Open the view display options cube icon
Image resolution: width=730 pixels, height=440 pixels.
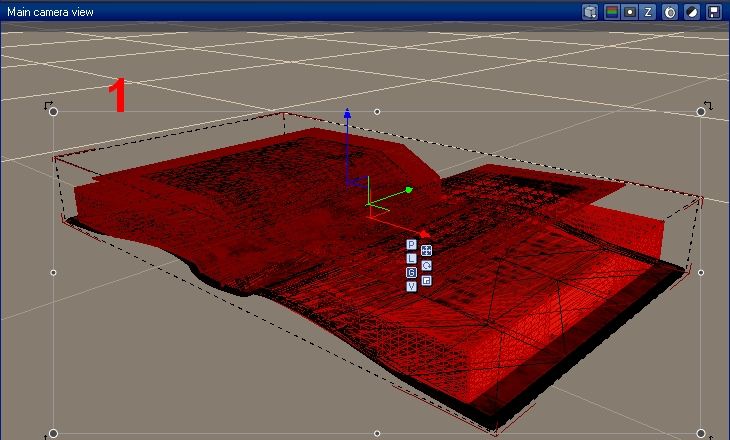[x=590, y=12]
